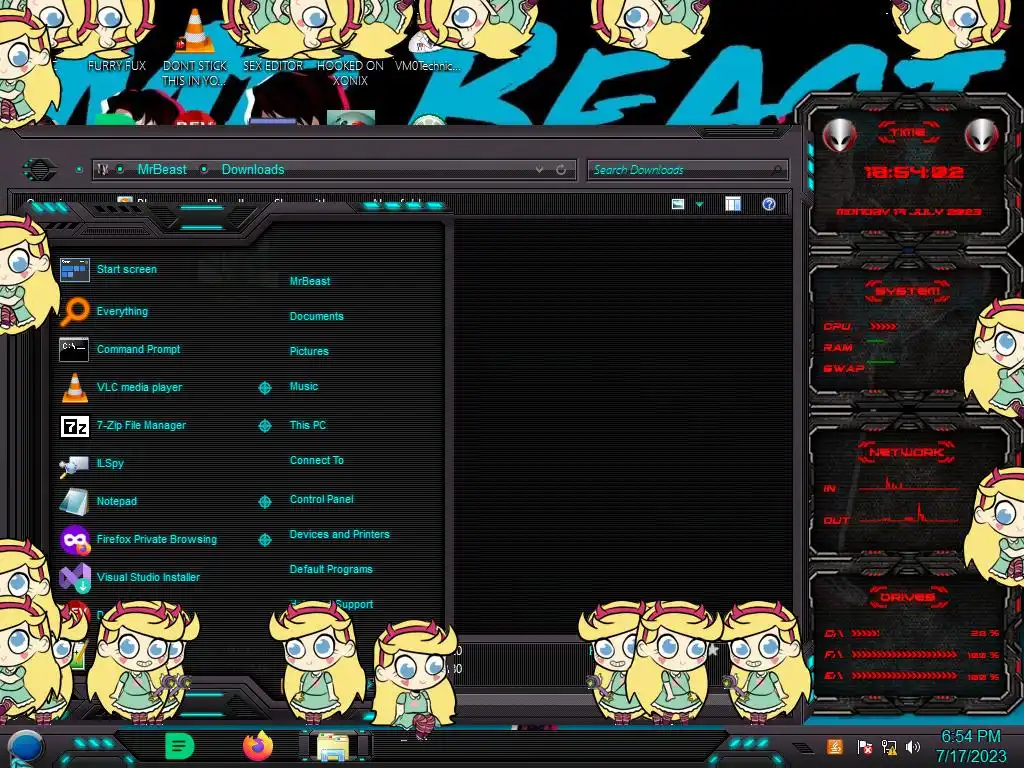Viewport: 1024px width, 768px height.
Task: Click RAM label in system widget
Action: [x=838, y=347]
